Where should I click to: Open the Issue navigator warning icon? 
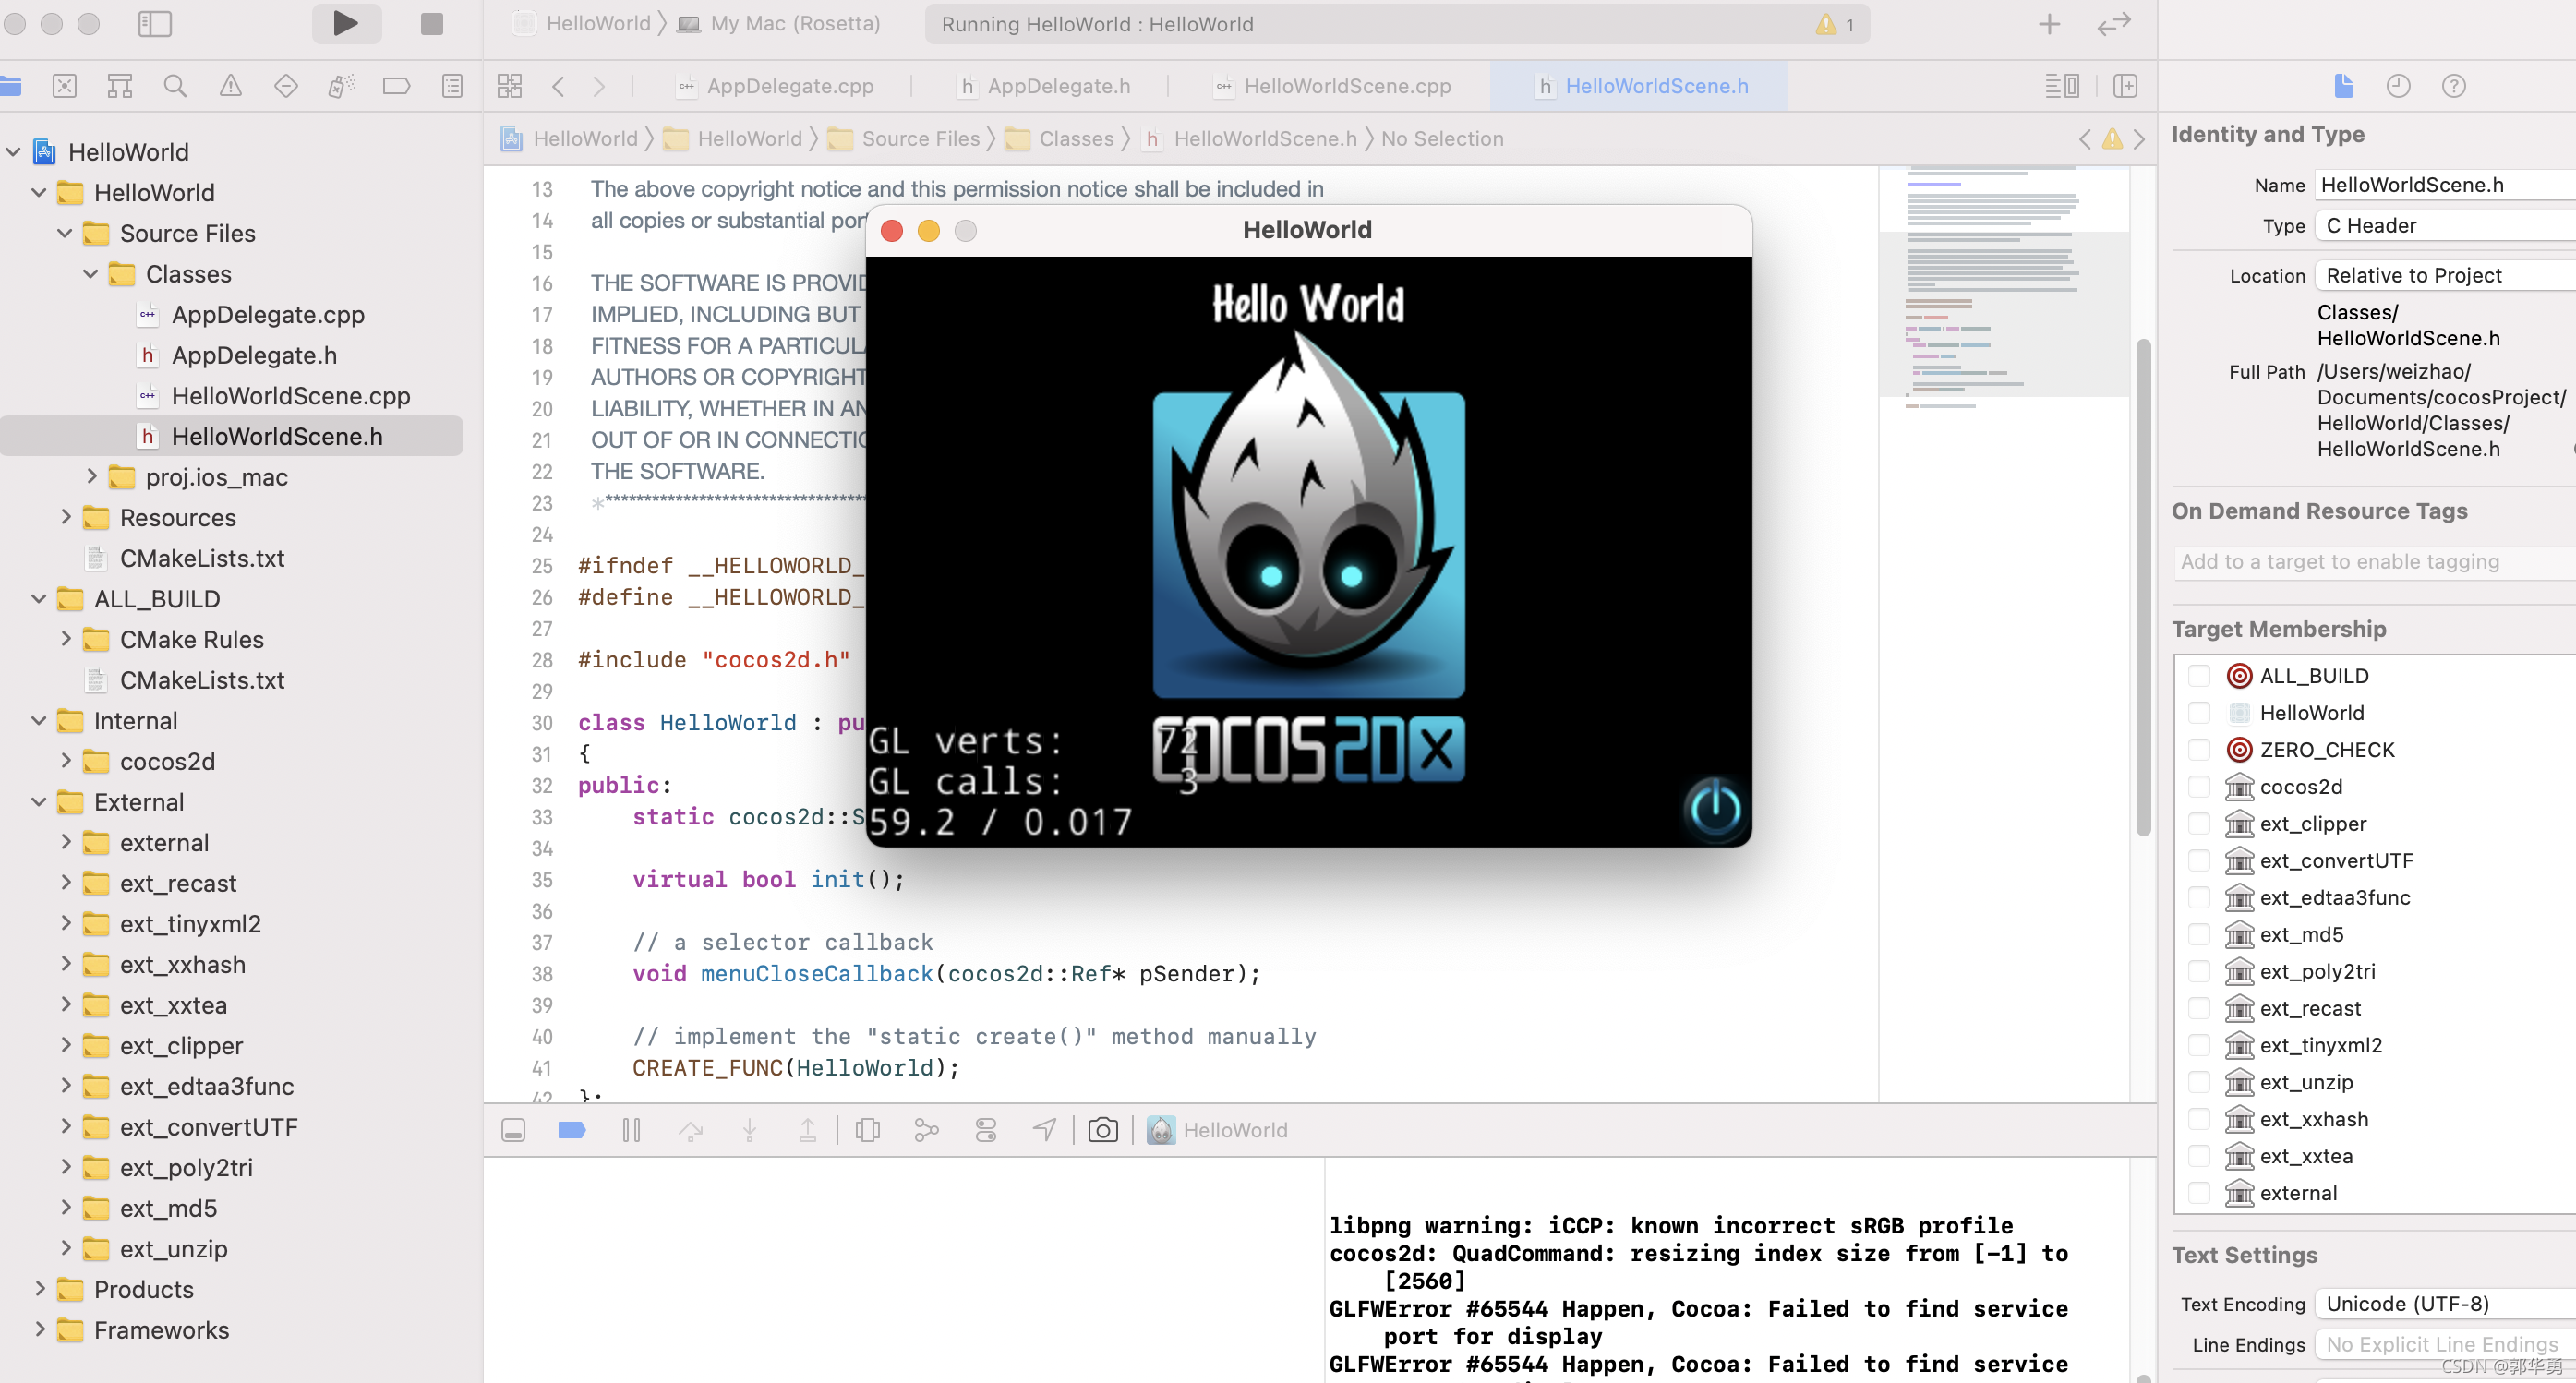tap(230, 86)
